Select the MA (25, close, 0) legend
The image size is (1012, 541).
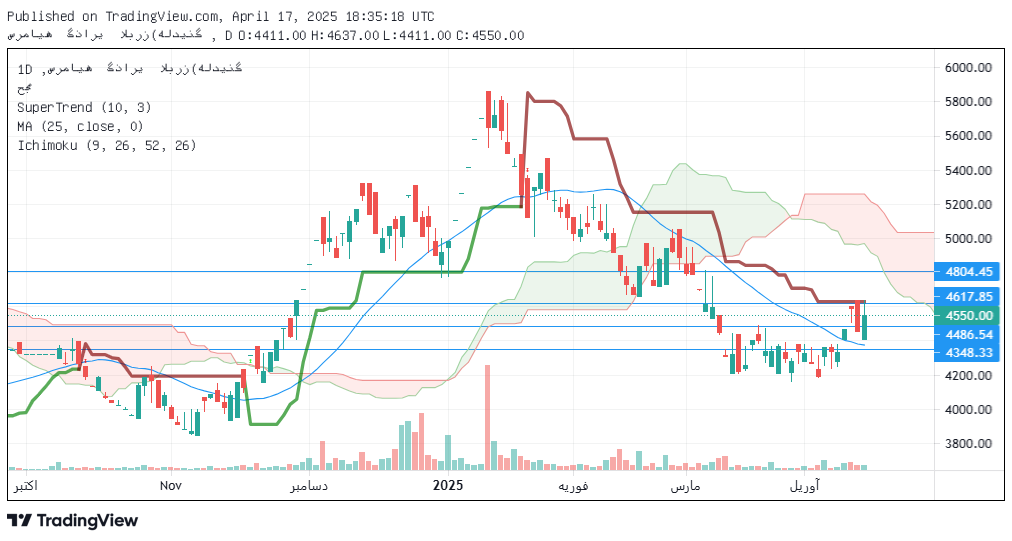[80, 126]
